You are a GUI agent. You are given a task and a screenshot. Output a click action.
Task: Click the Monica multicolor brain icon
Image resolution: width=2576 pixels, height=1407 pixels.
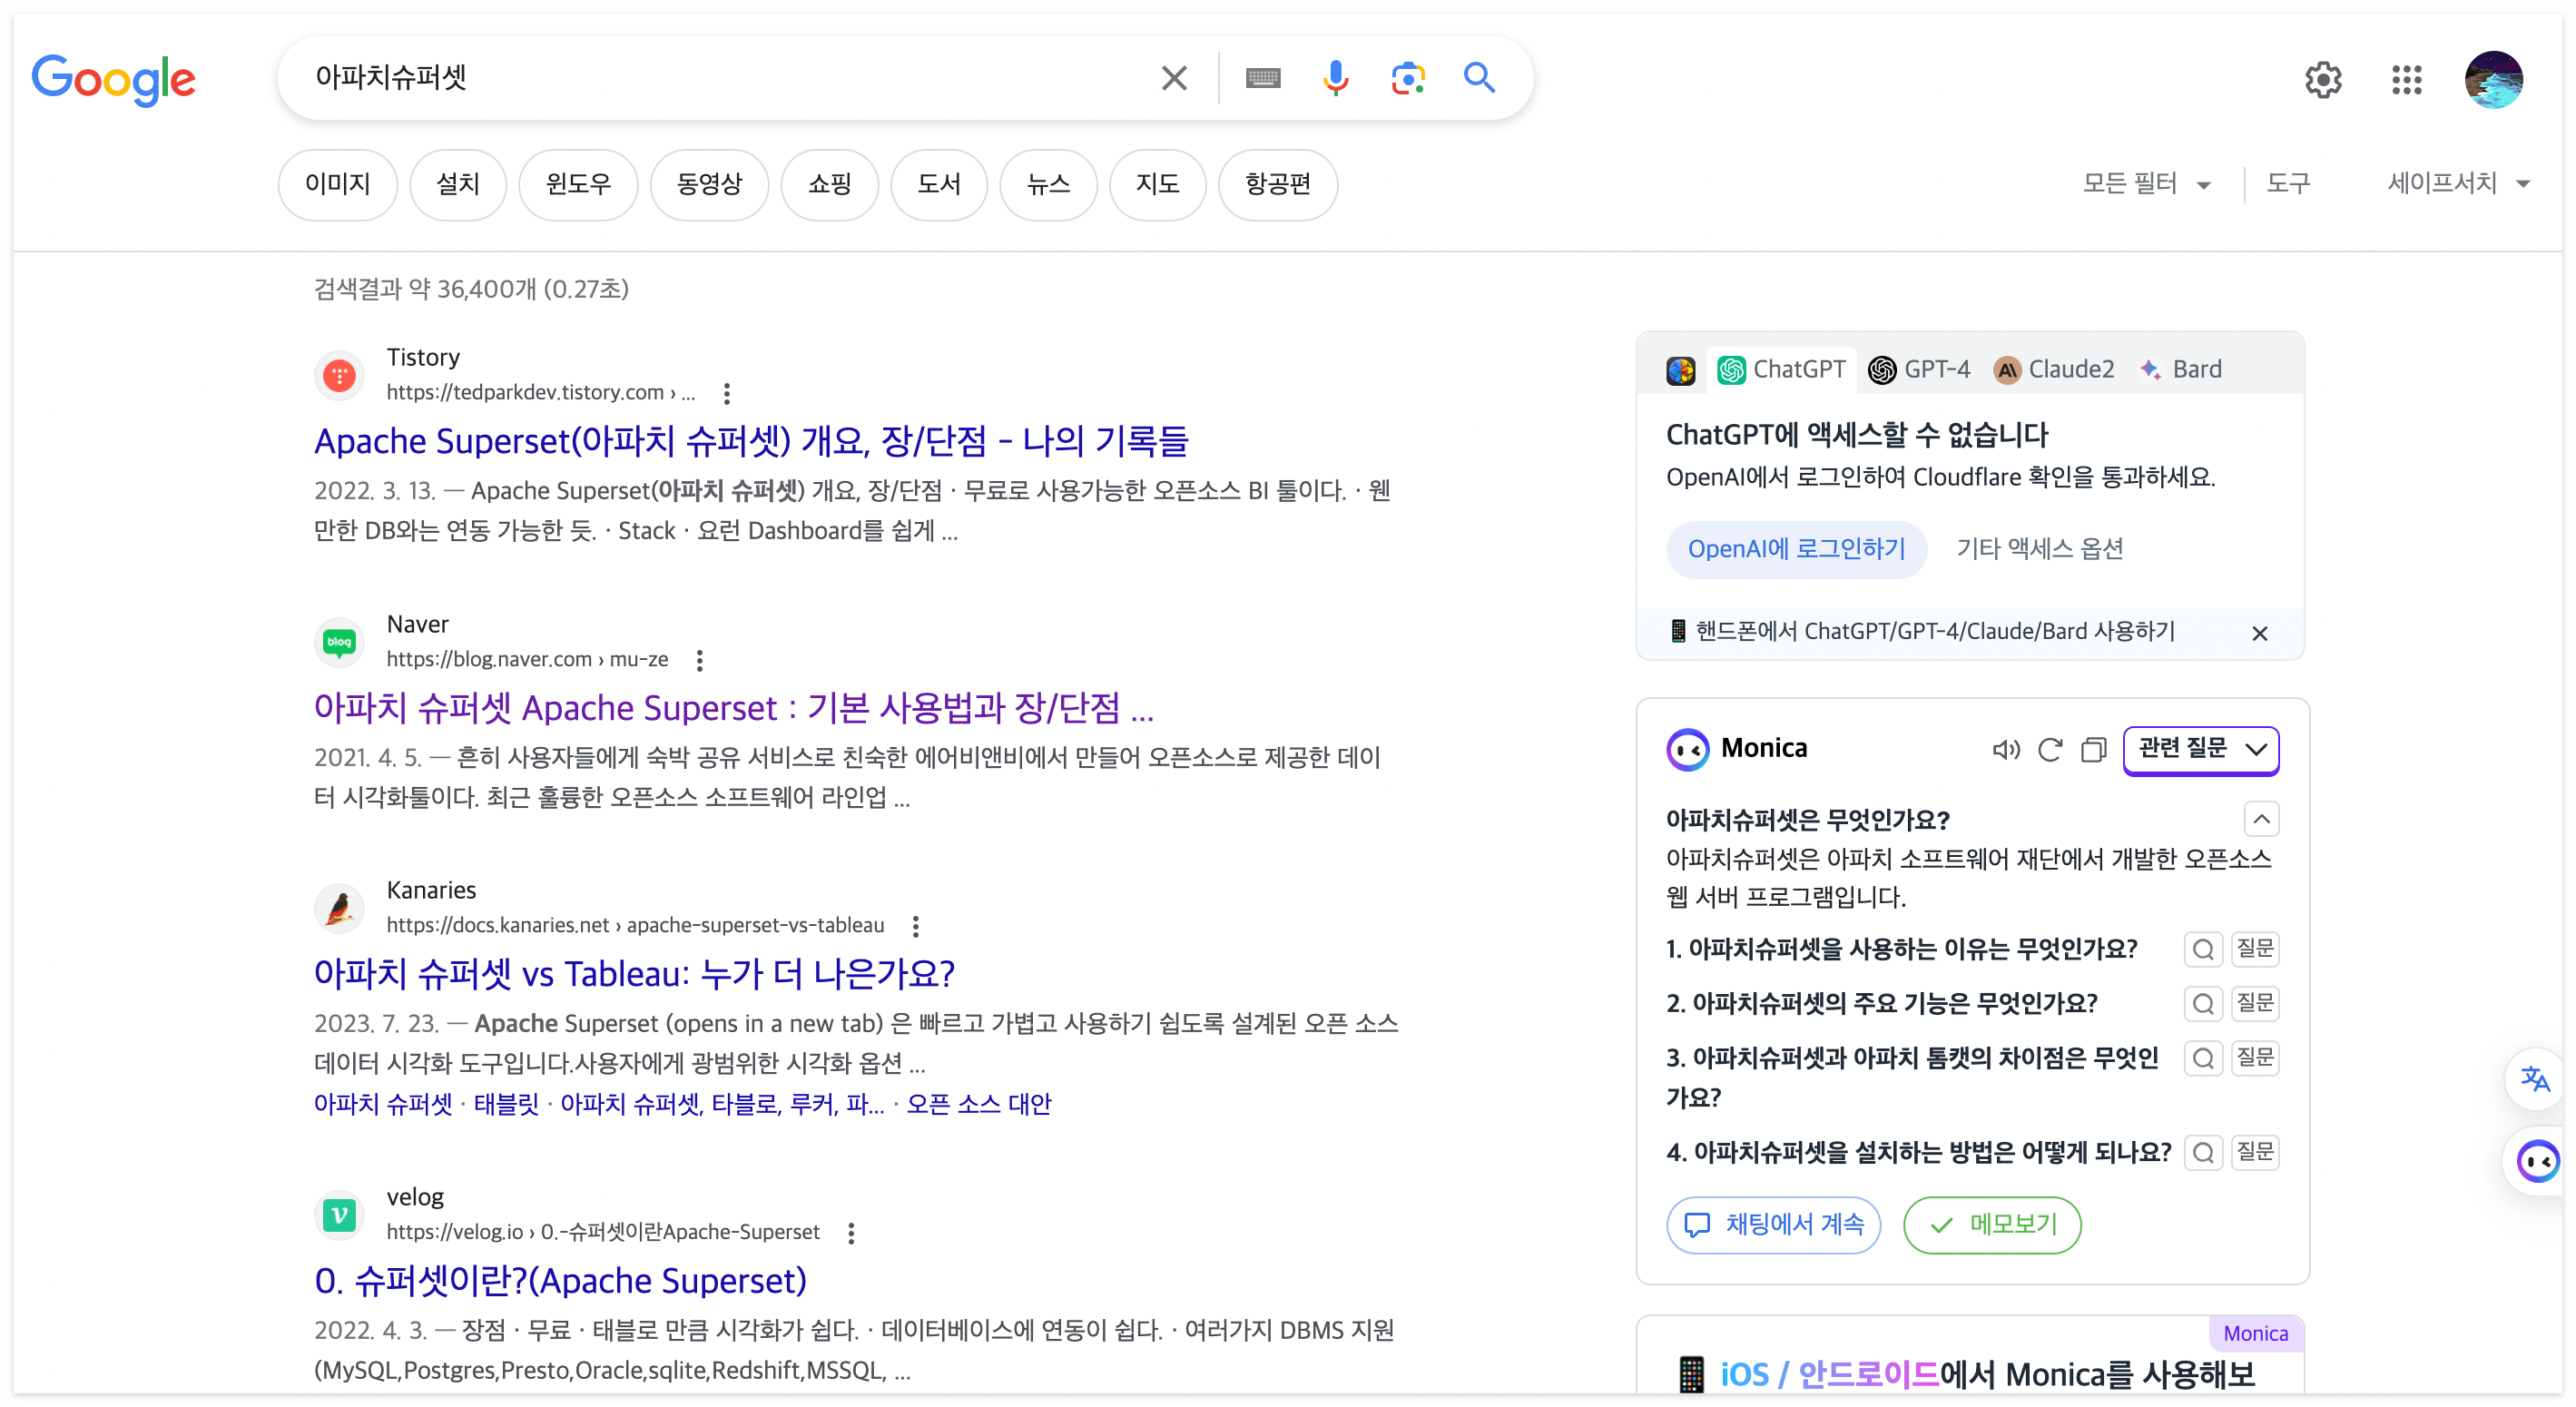click(x=1681, y=370)
